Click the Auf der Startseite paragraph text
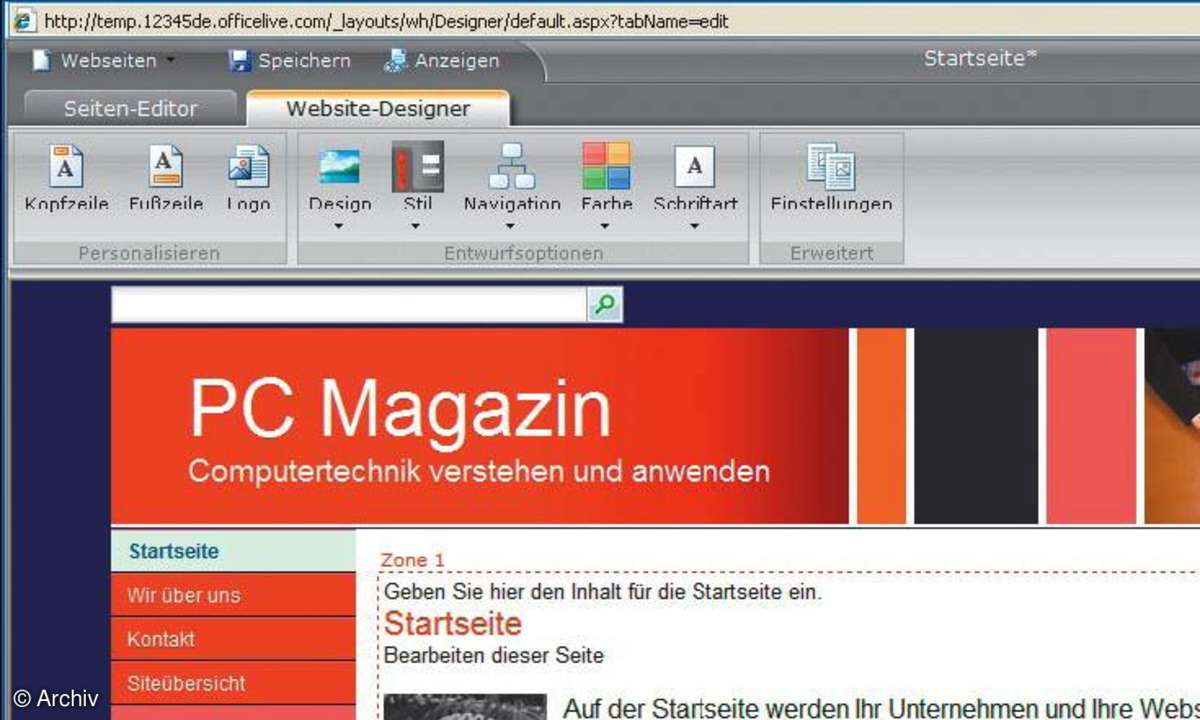This screenshot has height=720, width=1200. (881, 708)
